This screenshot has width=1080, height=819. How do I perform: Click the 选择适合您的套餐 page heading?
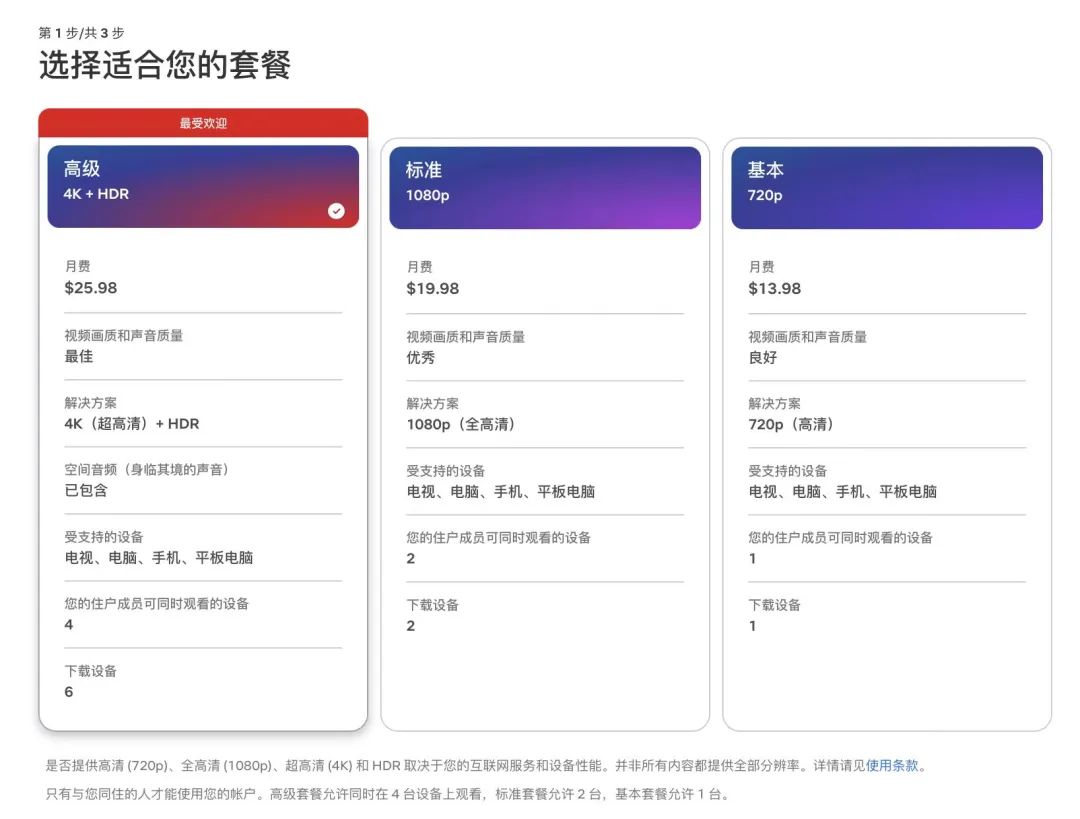[x=165, y=66]
